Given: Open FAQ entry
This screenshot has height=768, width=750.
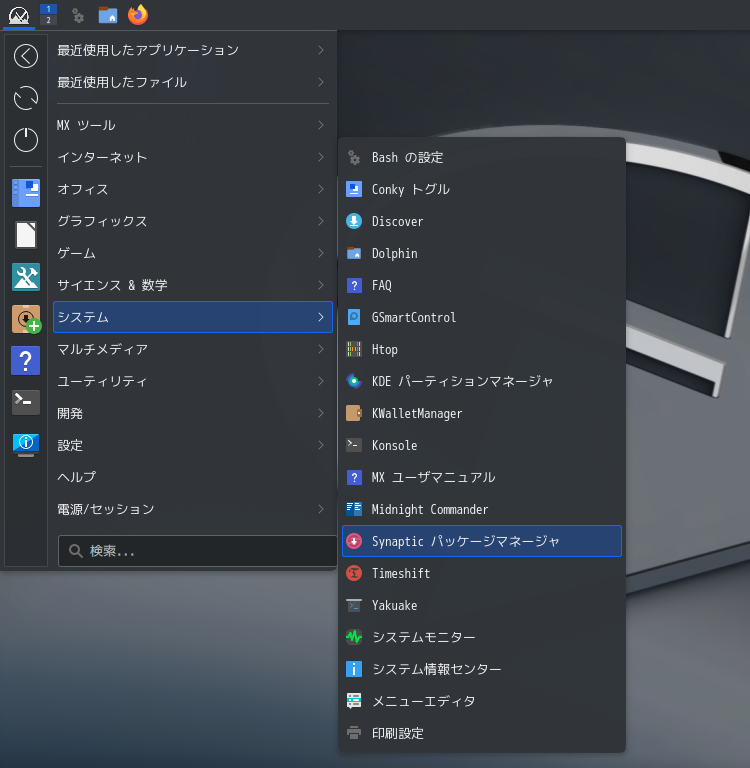Looking at the screenshot, I should (482, 285).
